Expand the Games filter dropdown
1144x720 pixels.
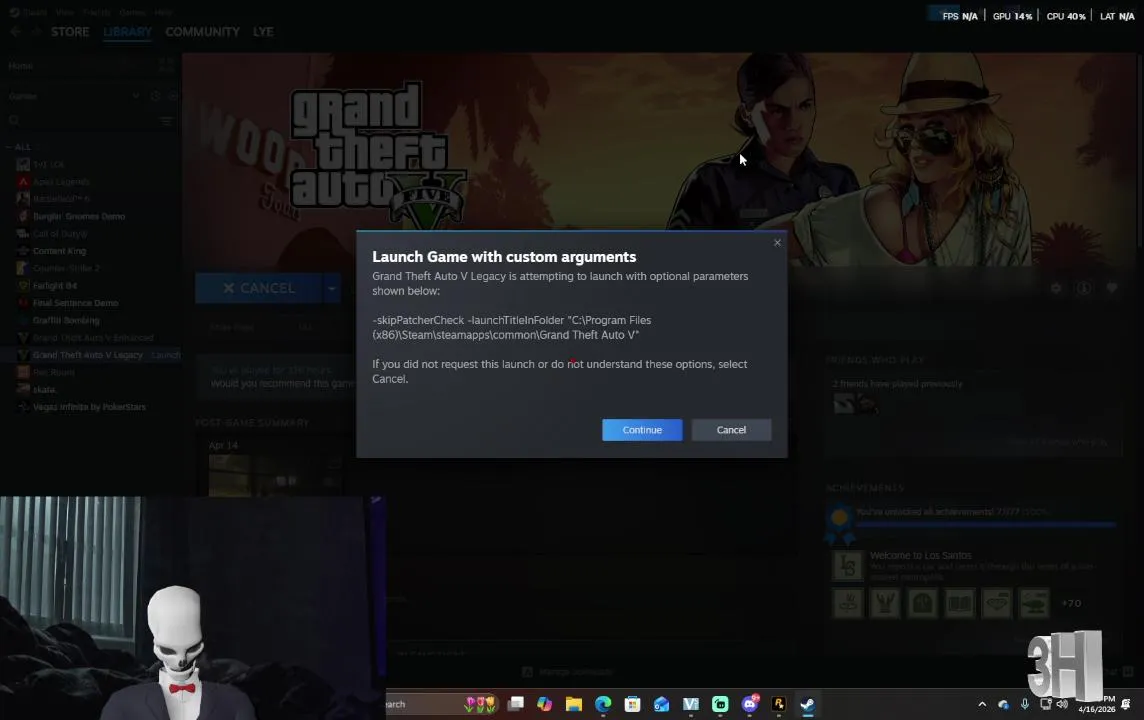tap(136, 96)
